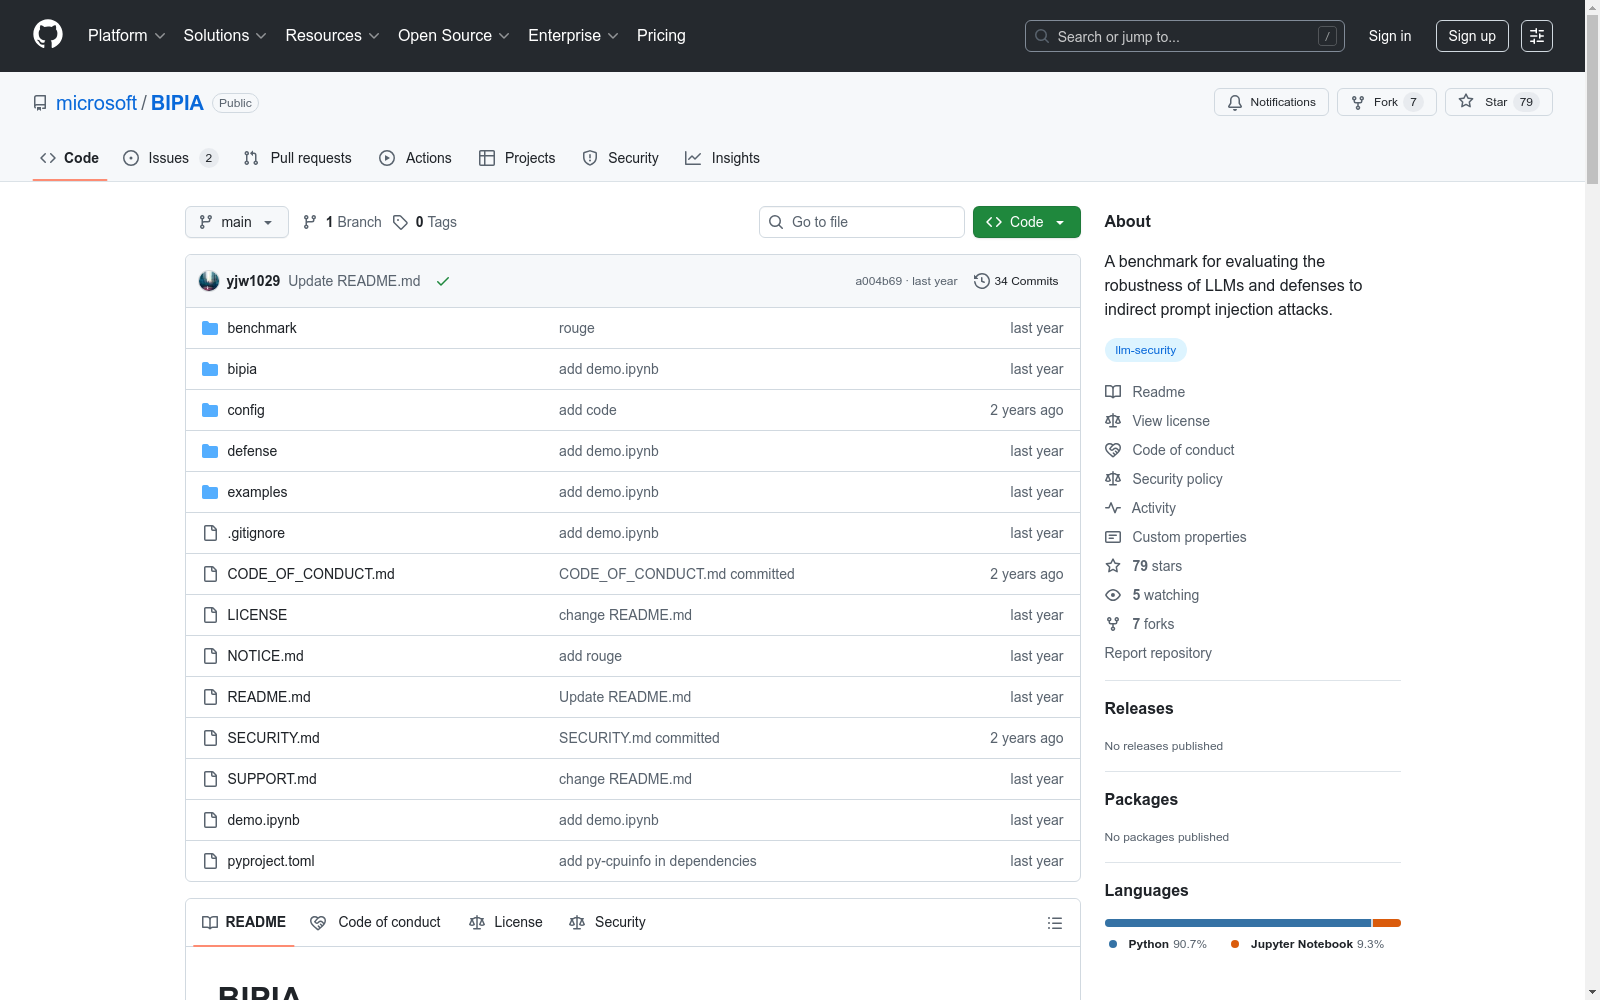Click the star icon beside 79 stars
This screenshot has height=1000, width=1600.
[x=1113, y=566]
